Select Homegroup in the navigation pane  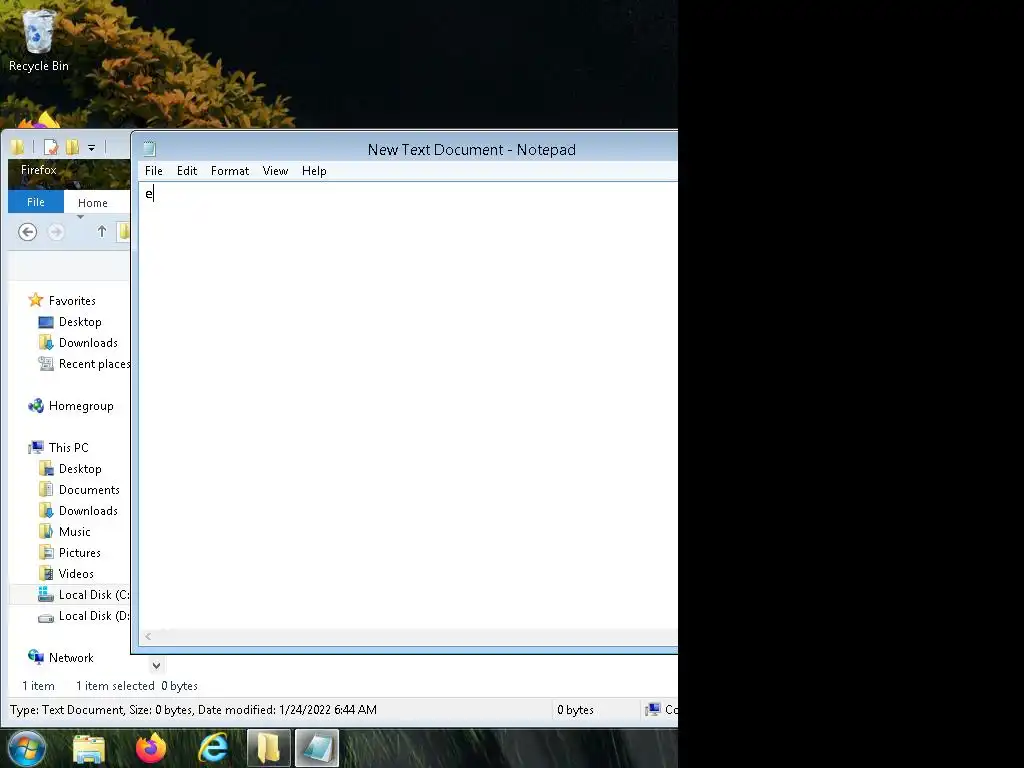click(81, 406)
